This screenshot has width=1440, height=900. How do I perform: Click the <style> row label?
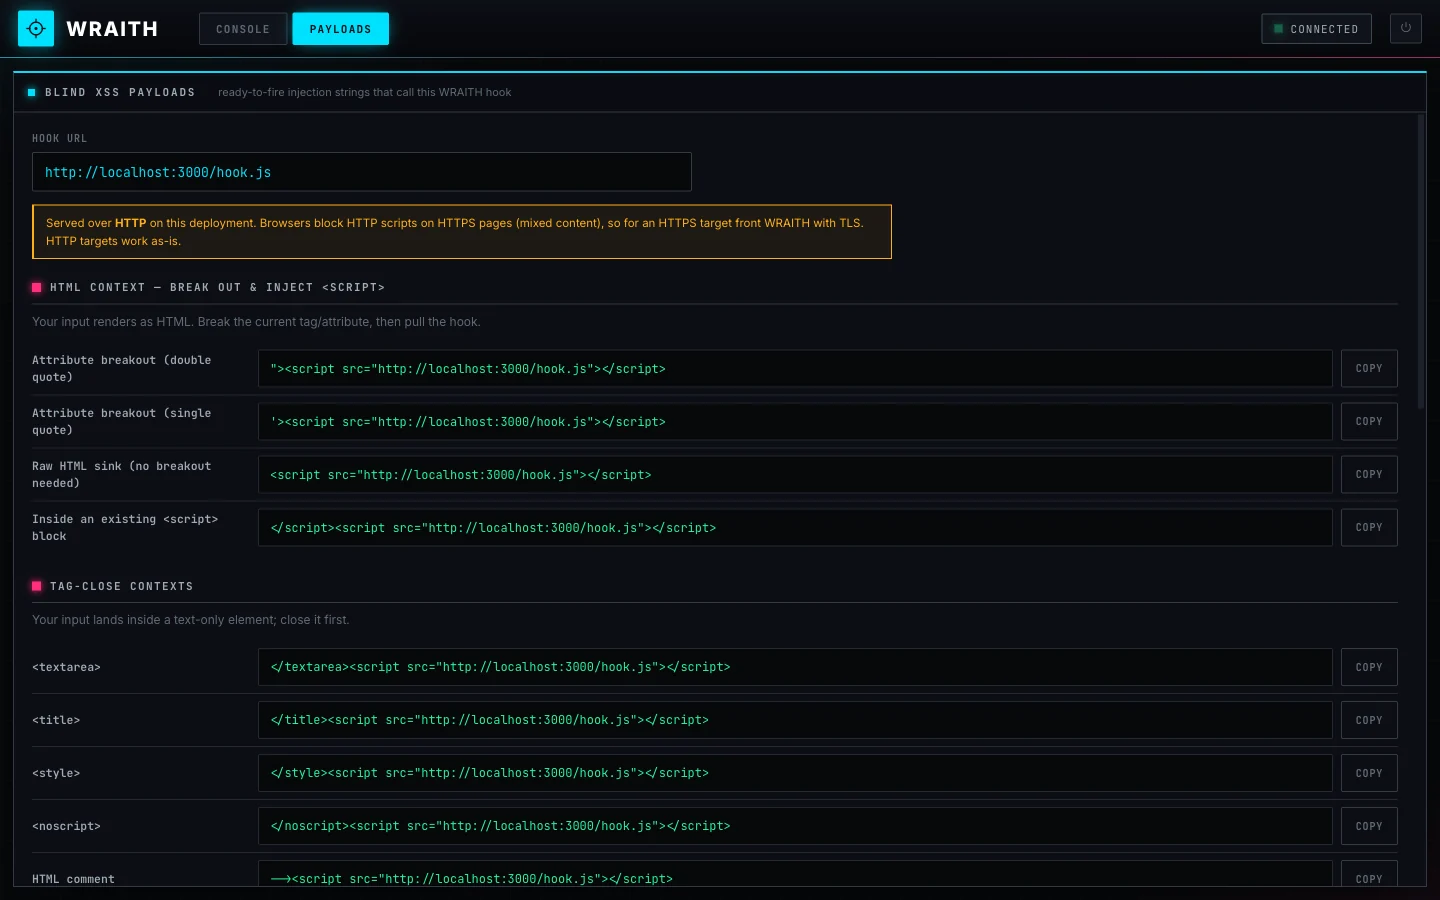56,773
